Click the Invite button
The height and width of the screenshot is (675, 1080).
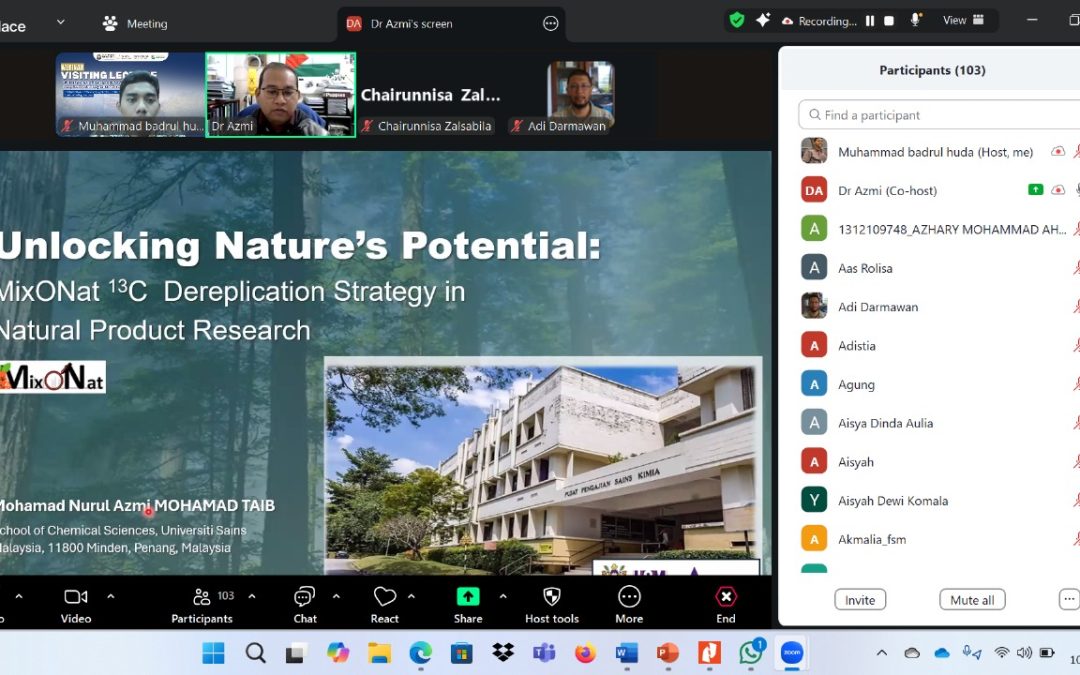(x=860, y=600)
